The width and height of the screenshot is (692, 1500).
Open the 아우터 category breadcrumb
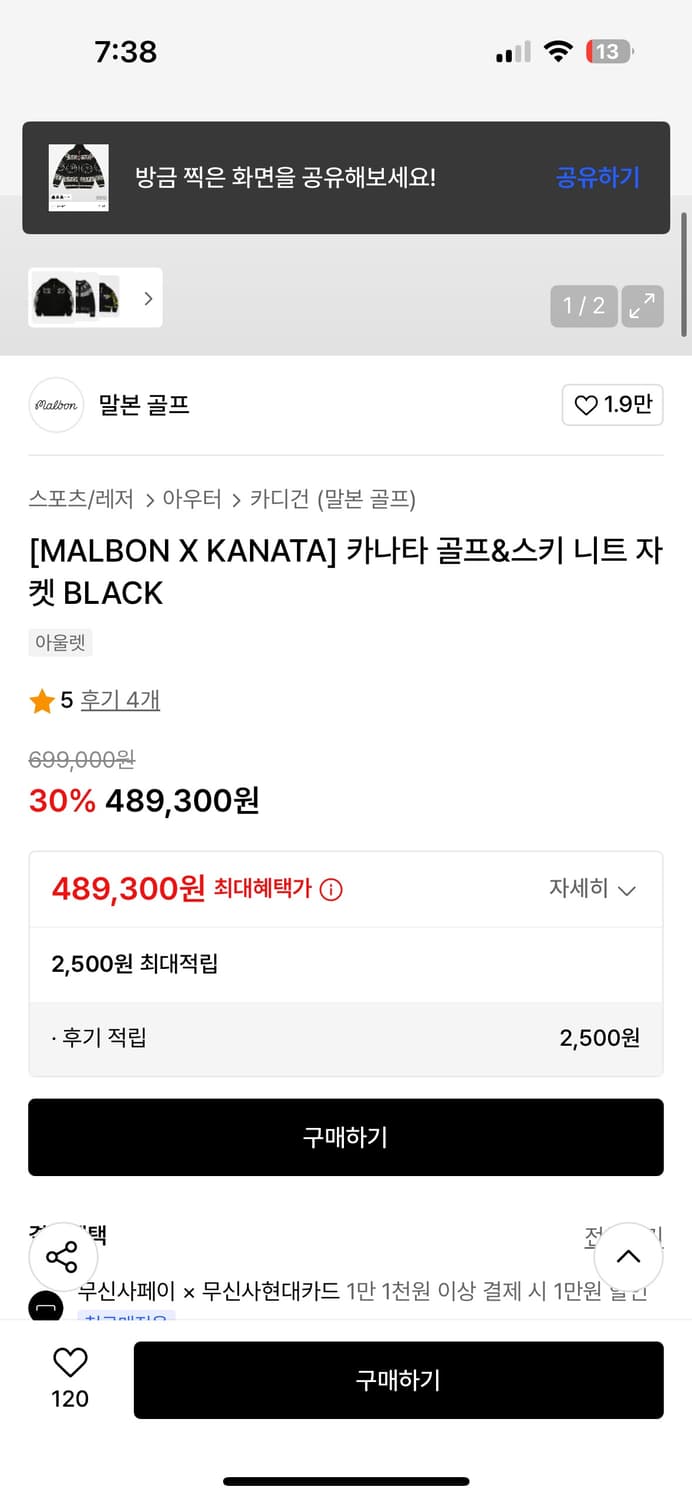click(192, 499)
